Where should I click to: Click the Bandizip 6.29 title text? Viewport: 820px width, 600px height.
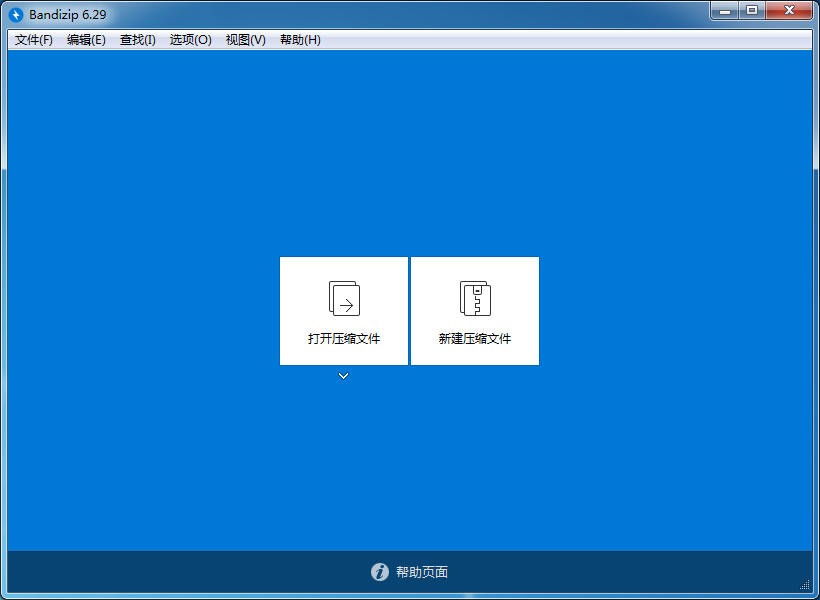66,15
